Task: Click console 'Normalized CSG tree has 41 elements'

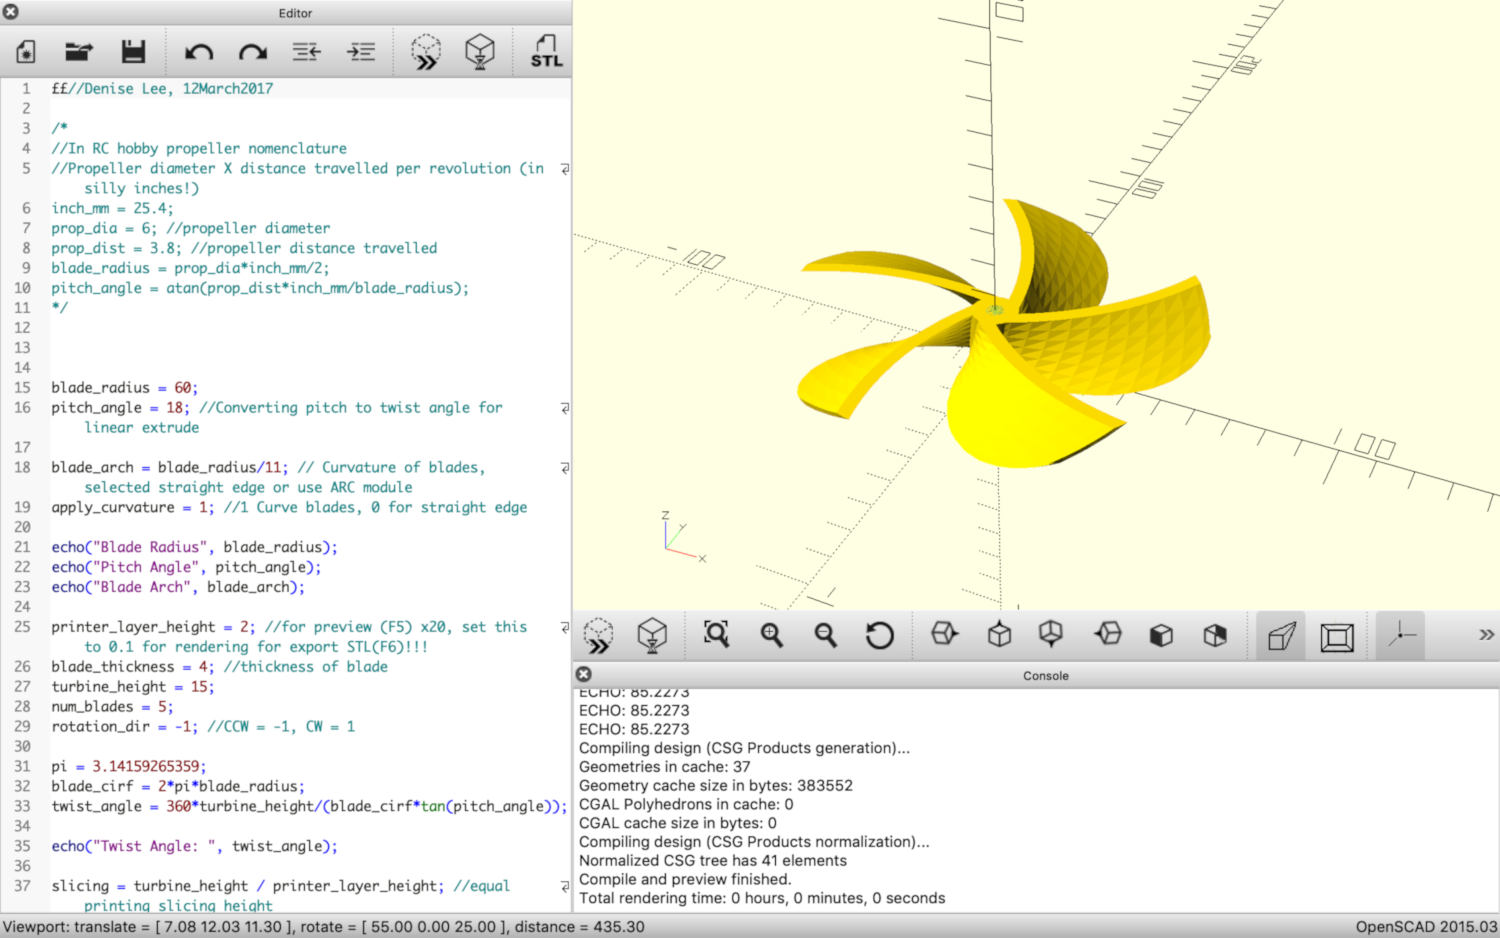Action: (x=713, y=861)
